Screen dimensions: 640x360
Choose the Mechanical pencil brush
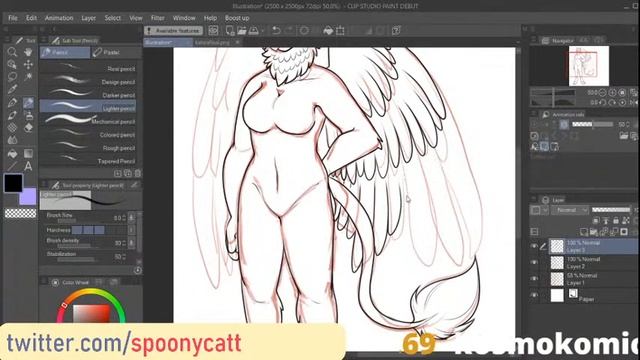[88, 120]
